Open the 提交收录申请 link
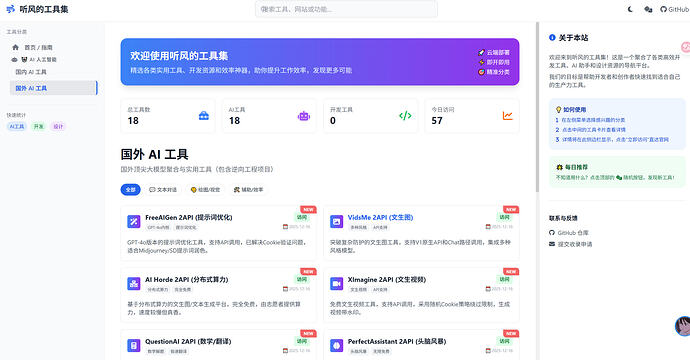Viewport: 690px width, 360px height. coord(575,244)
